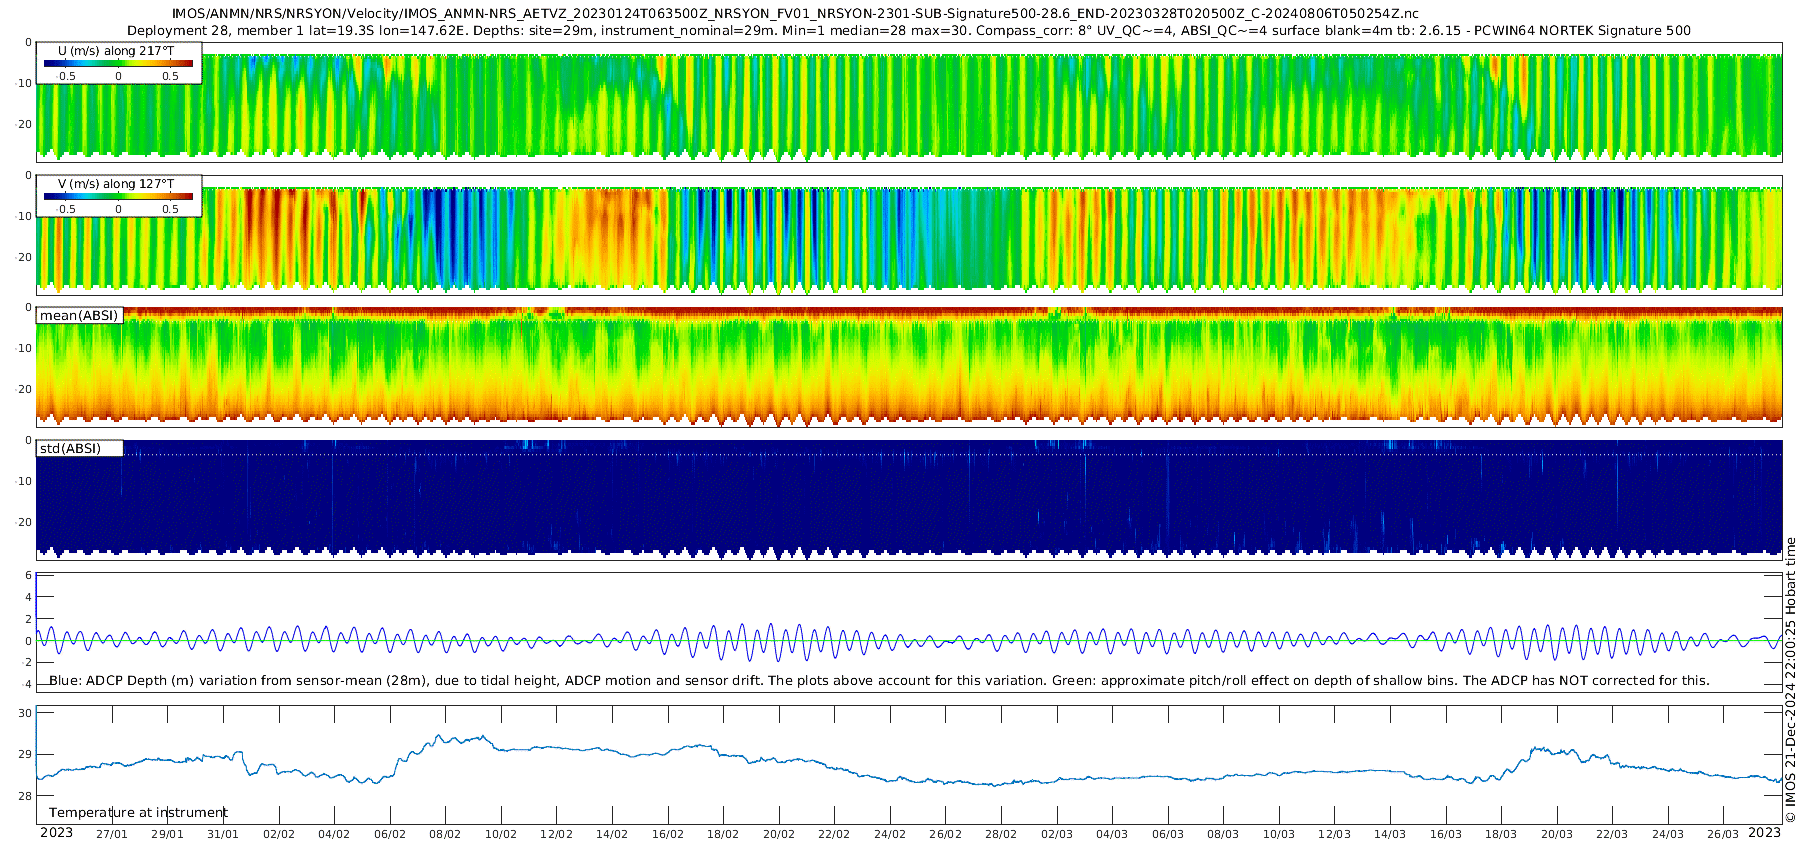Pick the 18/03 date on time axis
Screen dimensions: 1800x850
pyautogui.click(x=1501, y=835)
